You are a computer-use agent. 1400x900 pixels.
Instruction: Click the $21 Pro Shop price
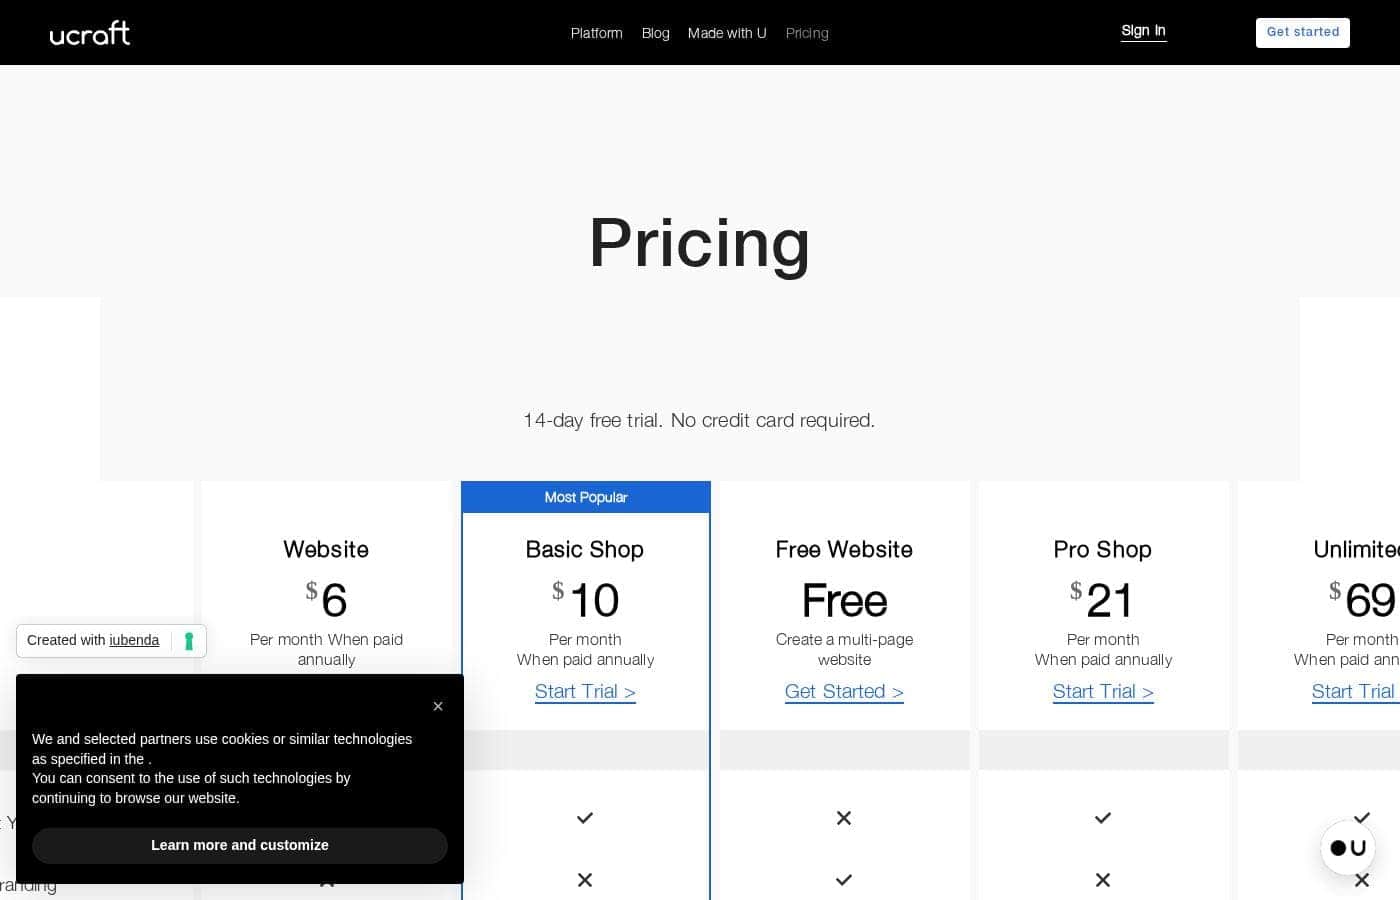[1102, 599]
